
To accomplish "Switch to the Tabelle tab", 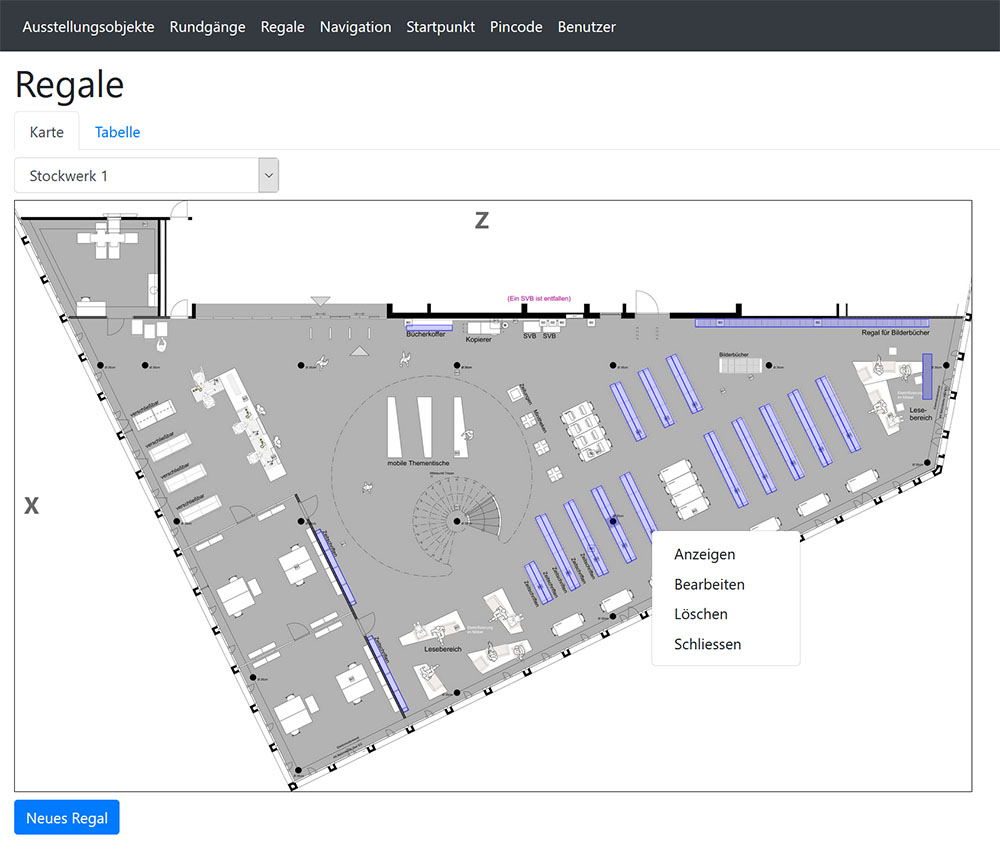I will point(117,132).
